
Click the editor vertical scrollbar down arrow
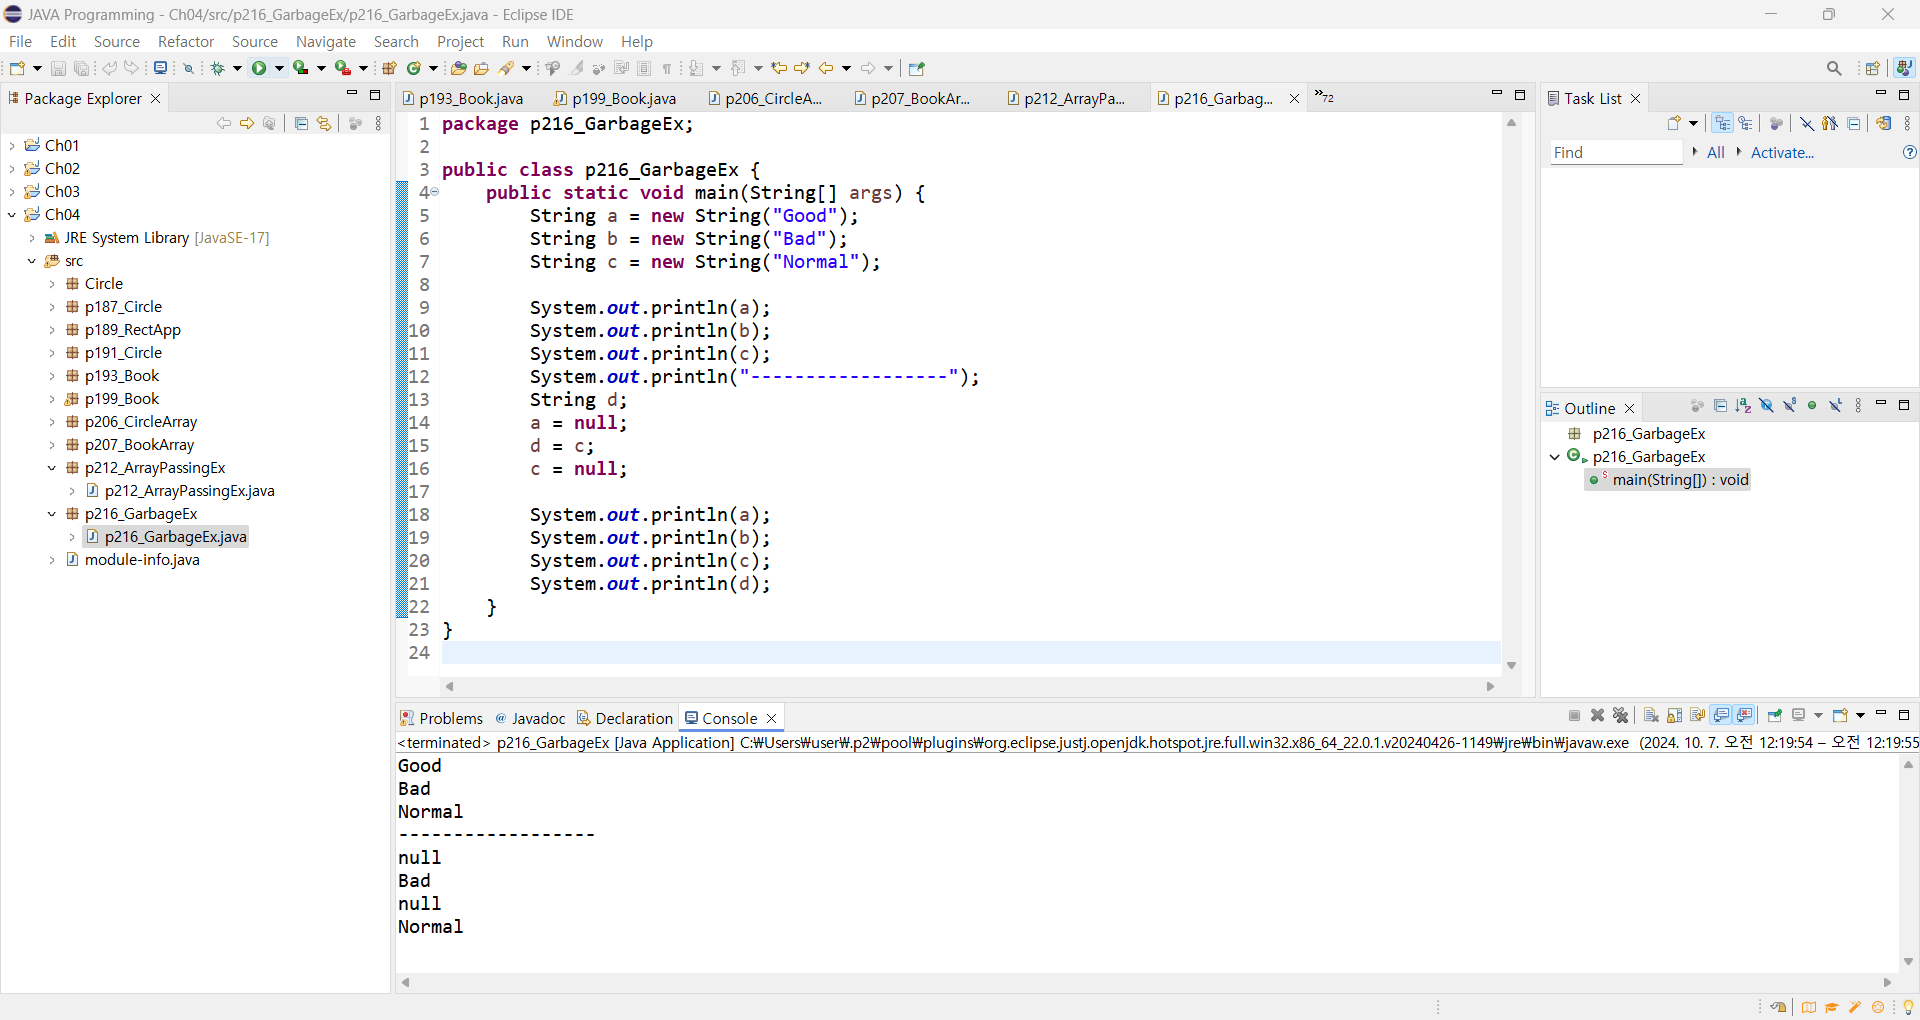(1511, 665)
